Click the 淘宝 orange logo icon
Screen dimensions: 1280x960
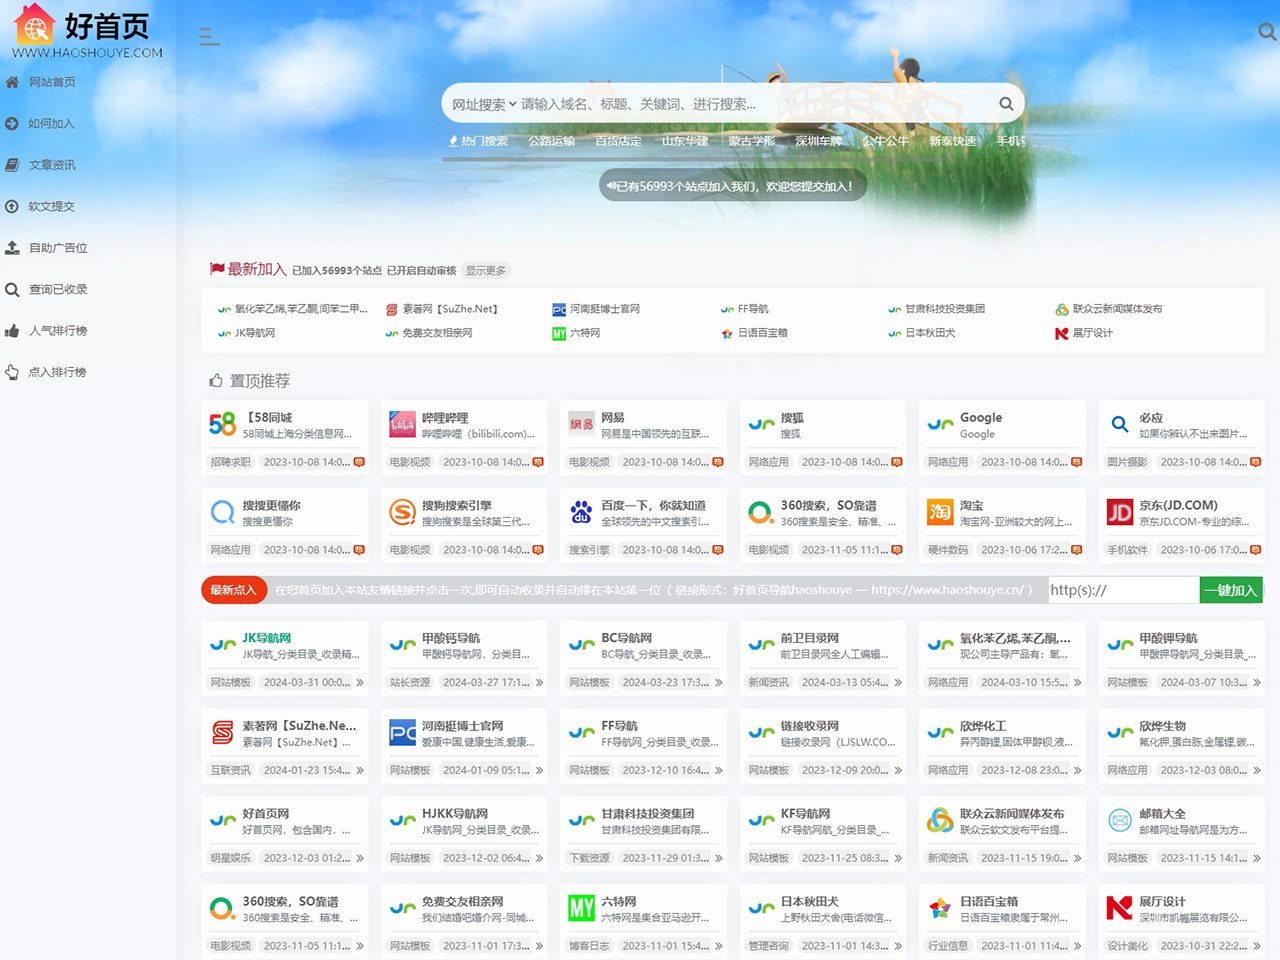point(940,513)
